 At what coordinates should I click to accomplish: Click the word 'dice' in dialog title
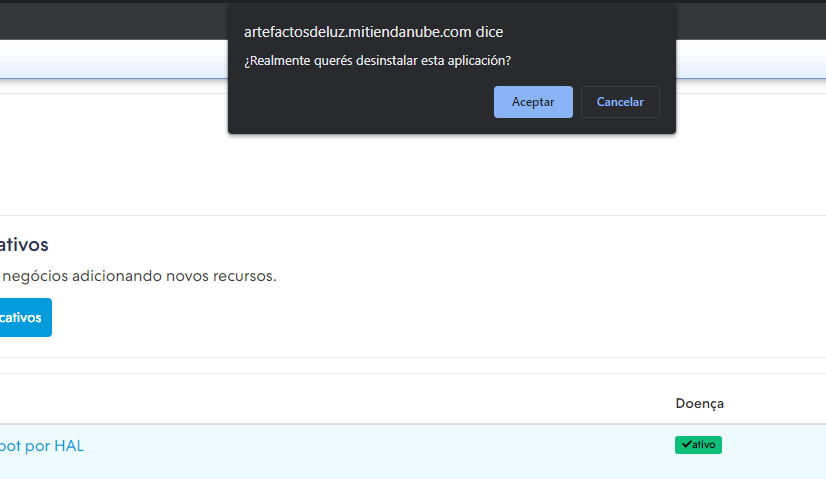[489, 32]
